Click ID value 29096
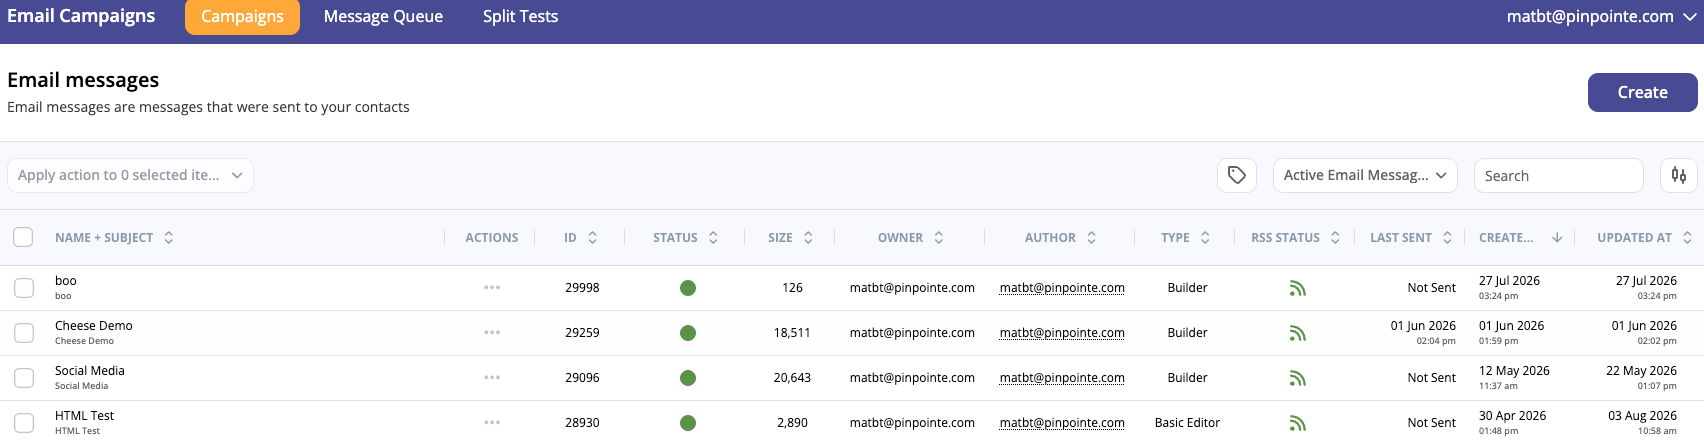Viewport: 1704px width, 443px height. pos(582,378)
